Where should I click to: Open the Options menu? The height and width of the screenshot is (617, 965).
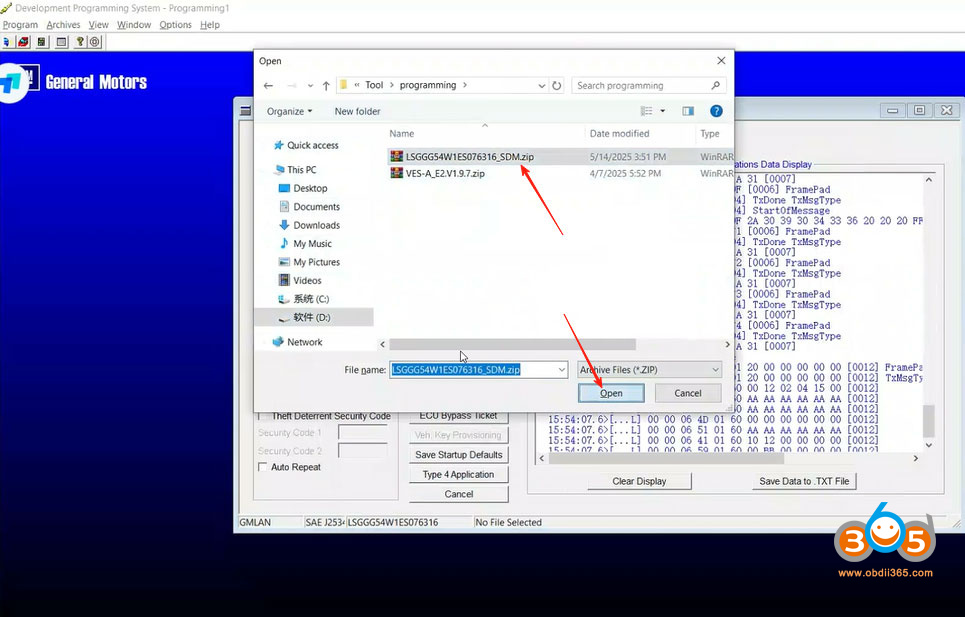[x=175, y=25]
